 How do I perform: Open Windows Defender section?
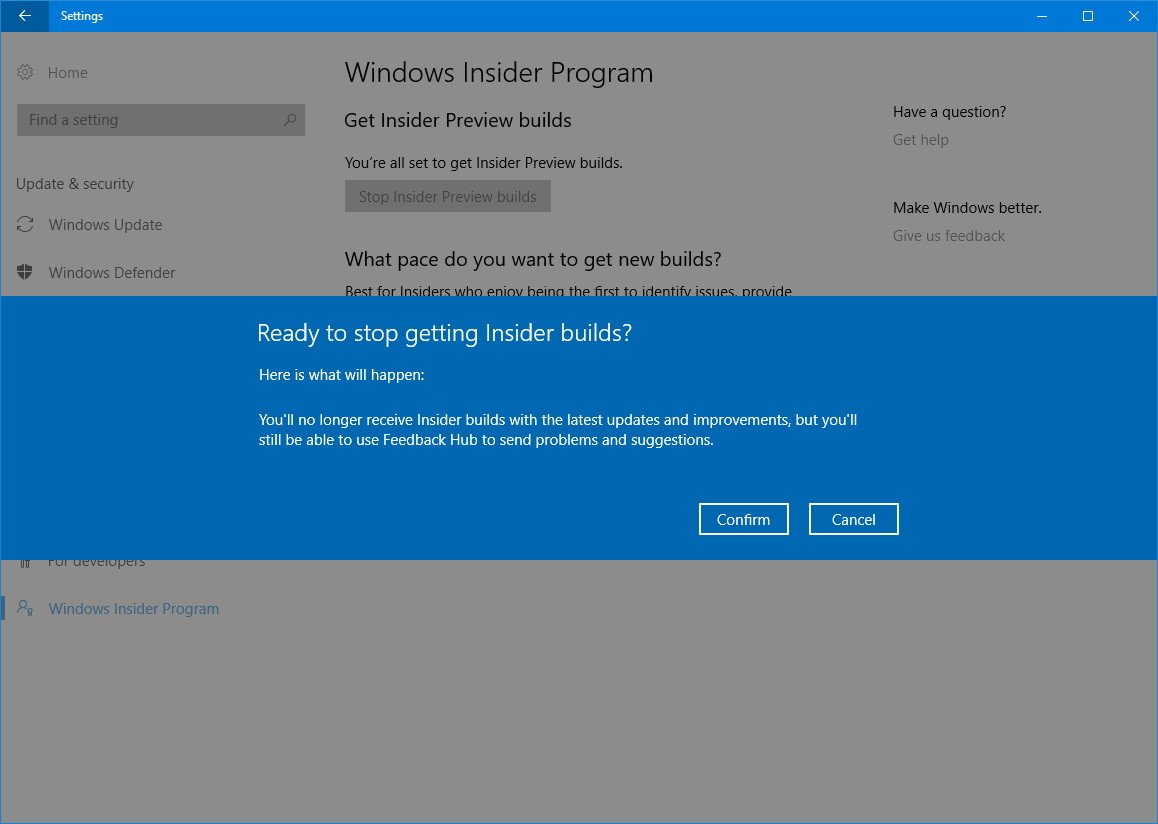(x=112, y=272)
